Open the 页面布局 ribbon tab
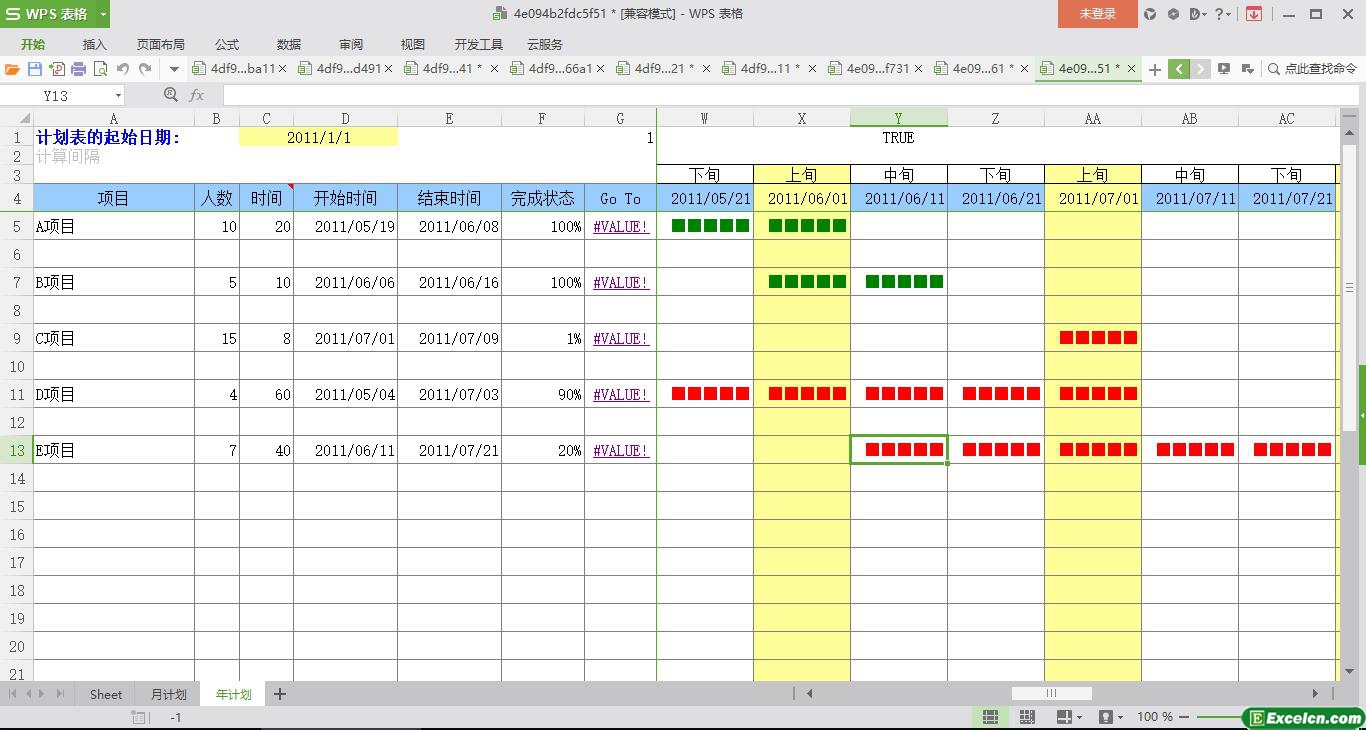1366x730 pixels. (160, 44)
